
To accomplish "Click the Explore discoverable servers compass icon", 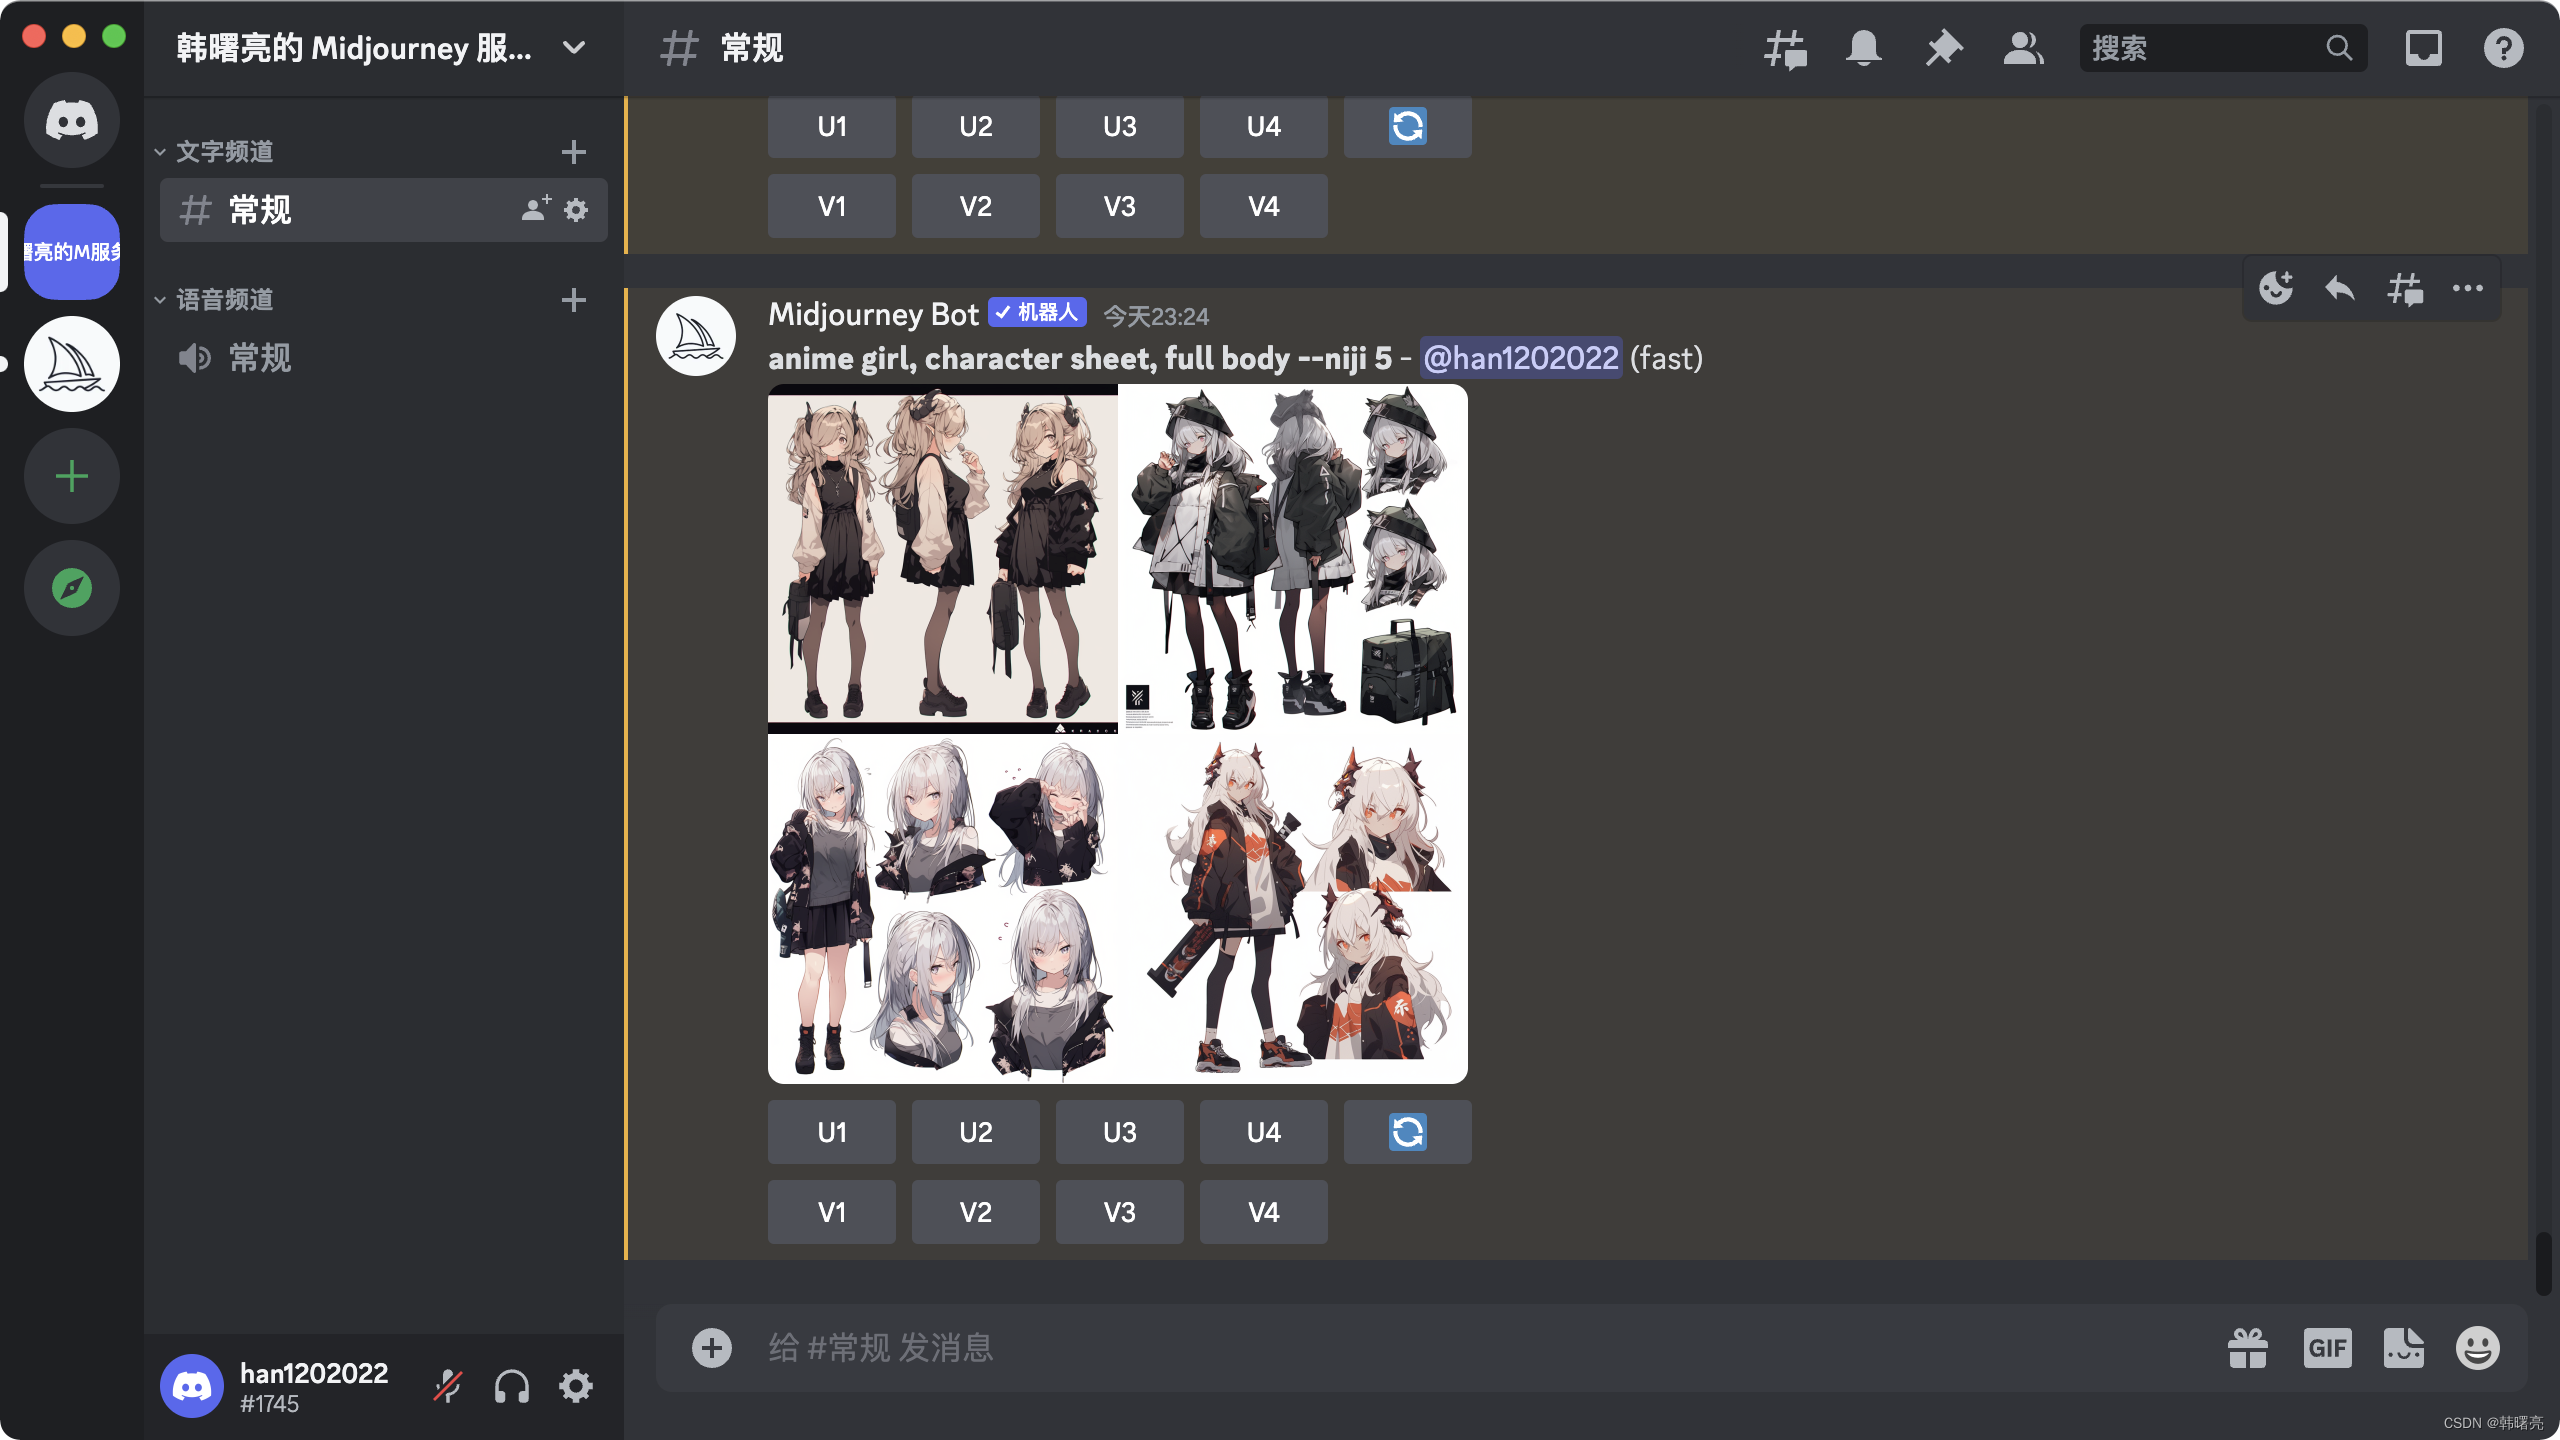I will [x=71, y=588].
